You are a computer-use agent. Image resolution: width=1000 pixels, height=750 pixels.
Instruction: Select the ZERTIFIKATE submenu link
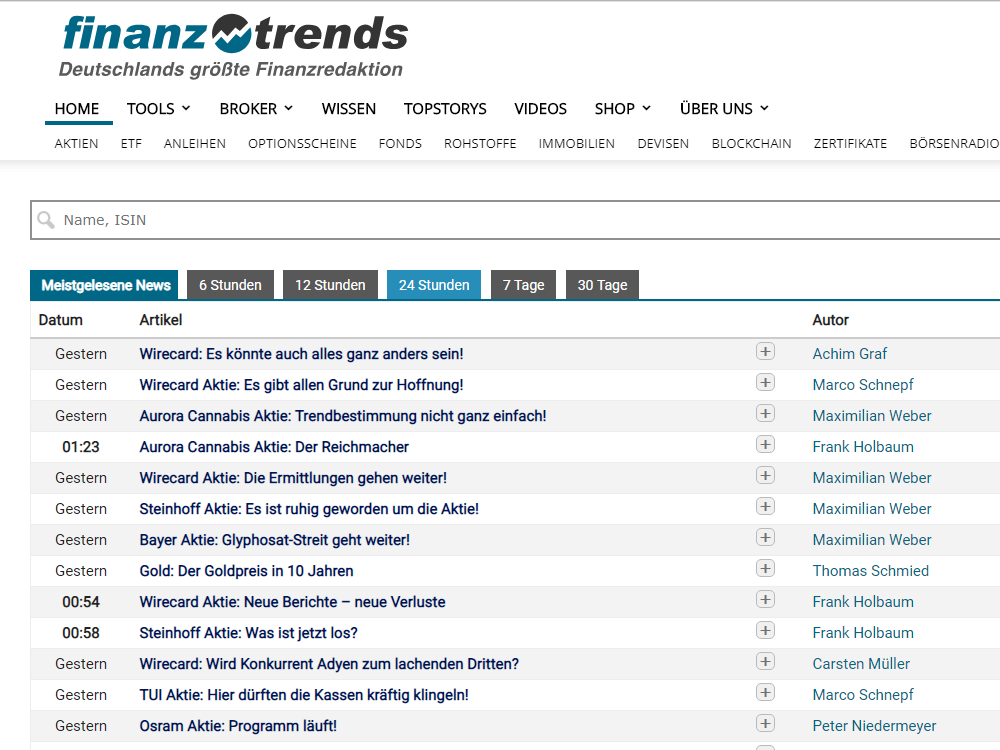[x=850, y=143]
